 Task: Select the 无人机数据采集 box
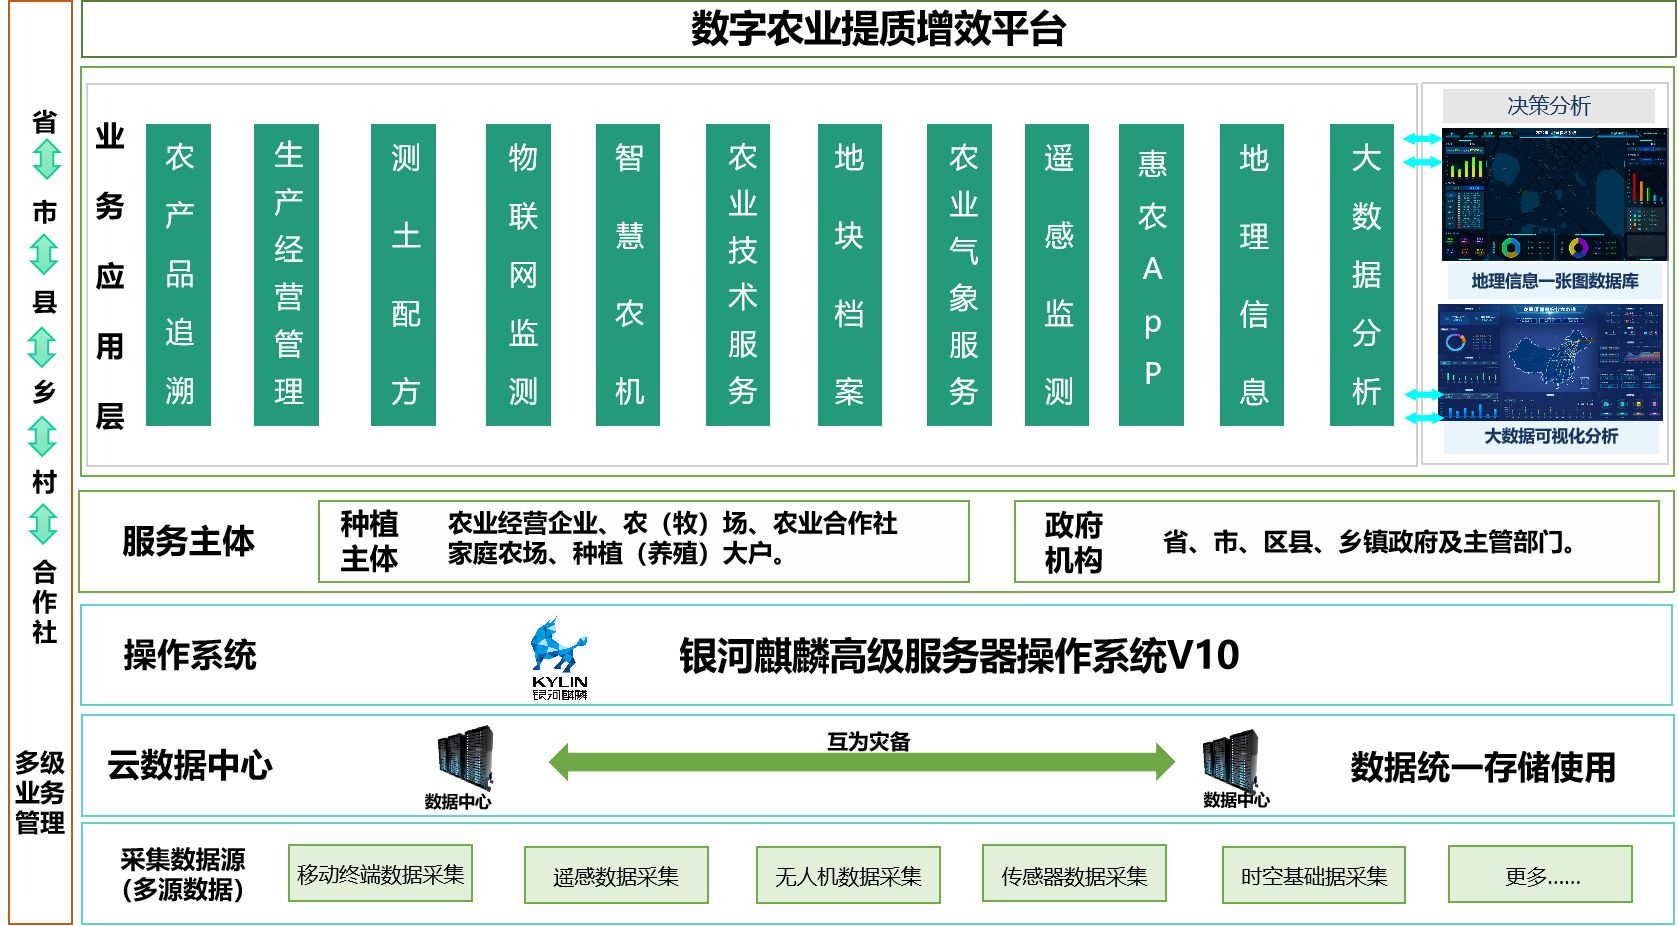pos(848,875)
